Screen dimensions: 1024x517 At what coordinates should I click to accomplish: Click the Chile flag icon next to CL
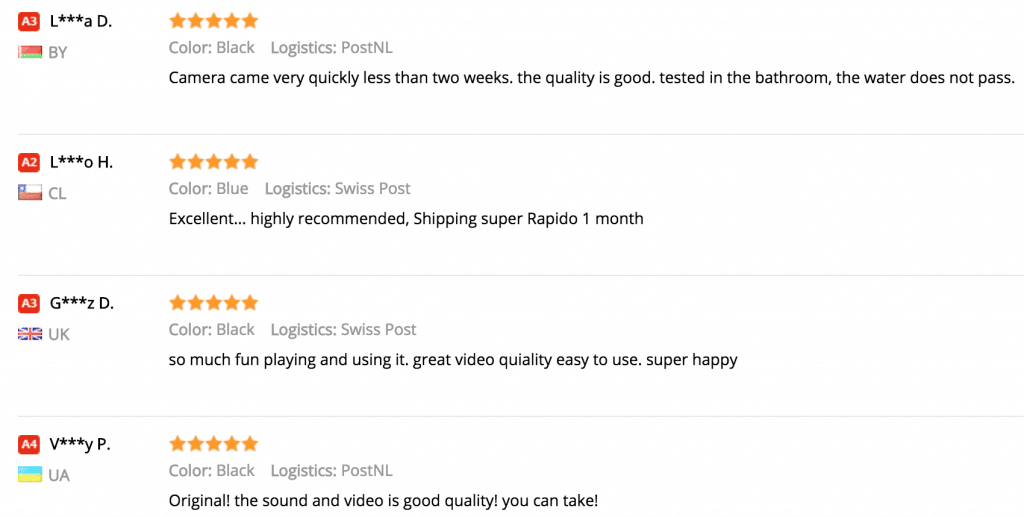point(30,193)
